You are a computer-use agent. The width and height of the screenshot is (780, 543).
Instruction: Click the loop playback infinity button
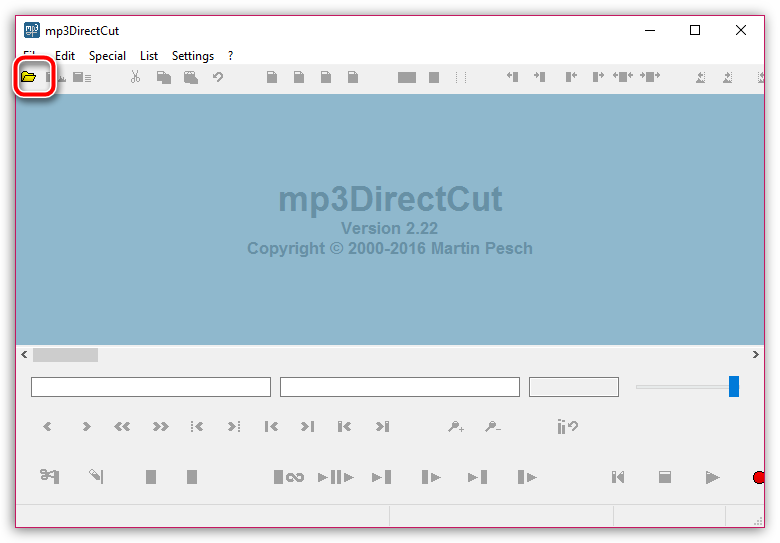click(289, 477)
